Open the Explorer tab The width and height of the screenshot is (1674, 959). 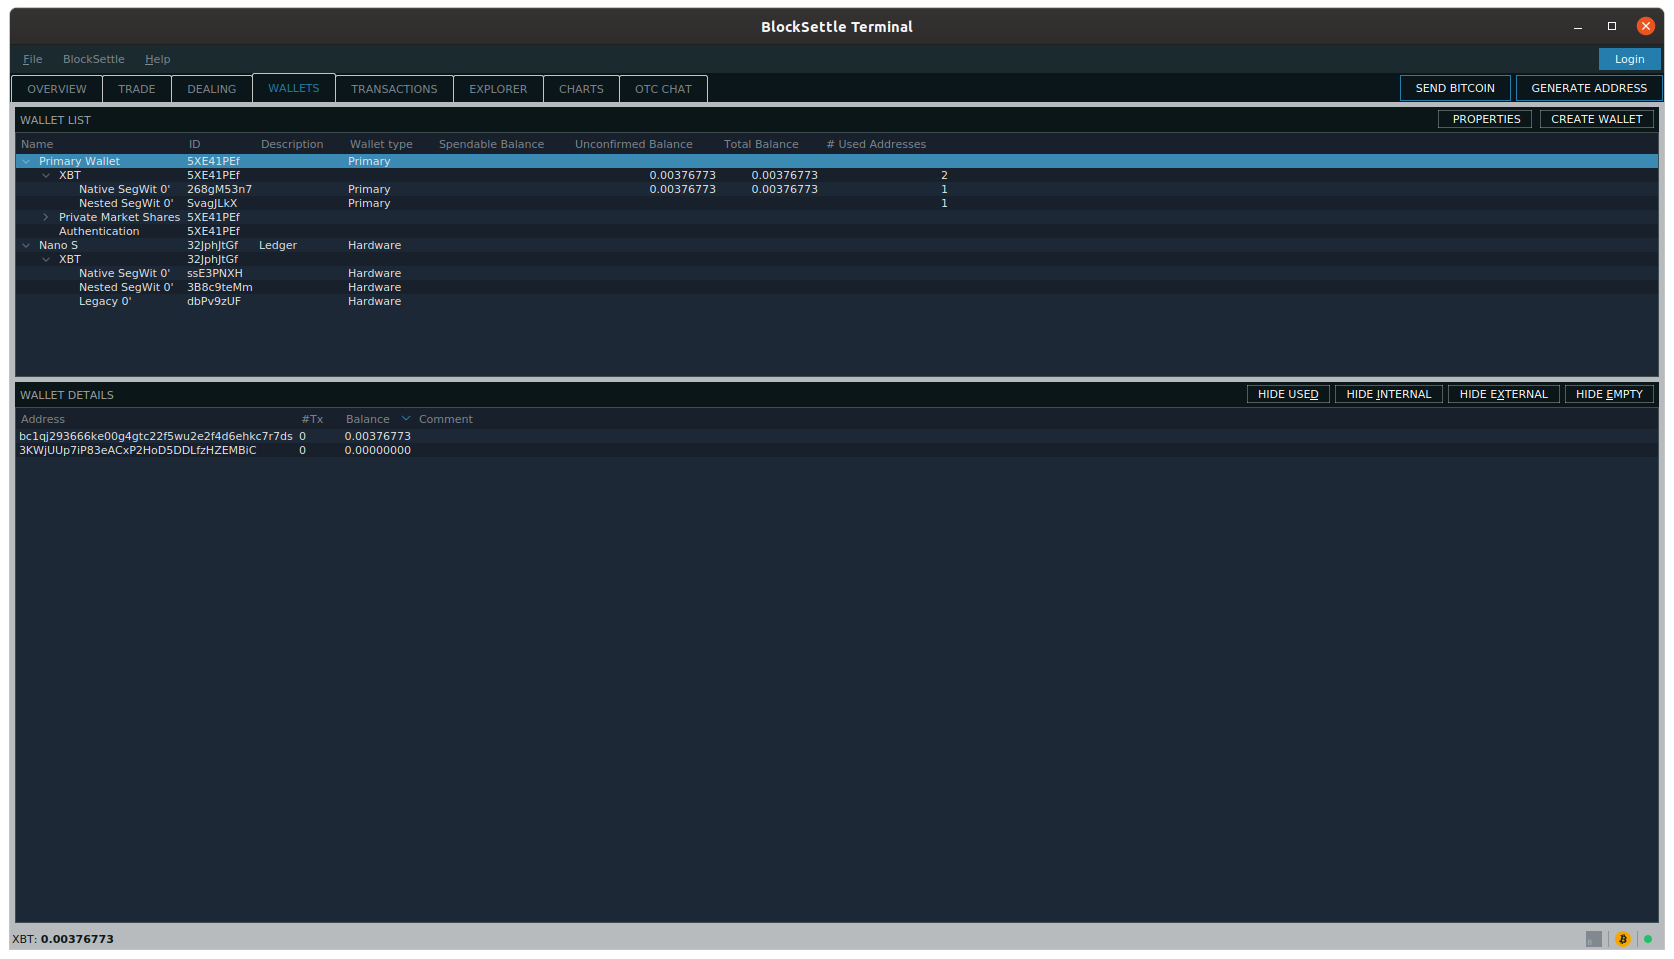[498, 89]
